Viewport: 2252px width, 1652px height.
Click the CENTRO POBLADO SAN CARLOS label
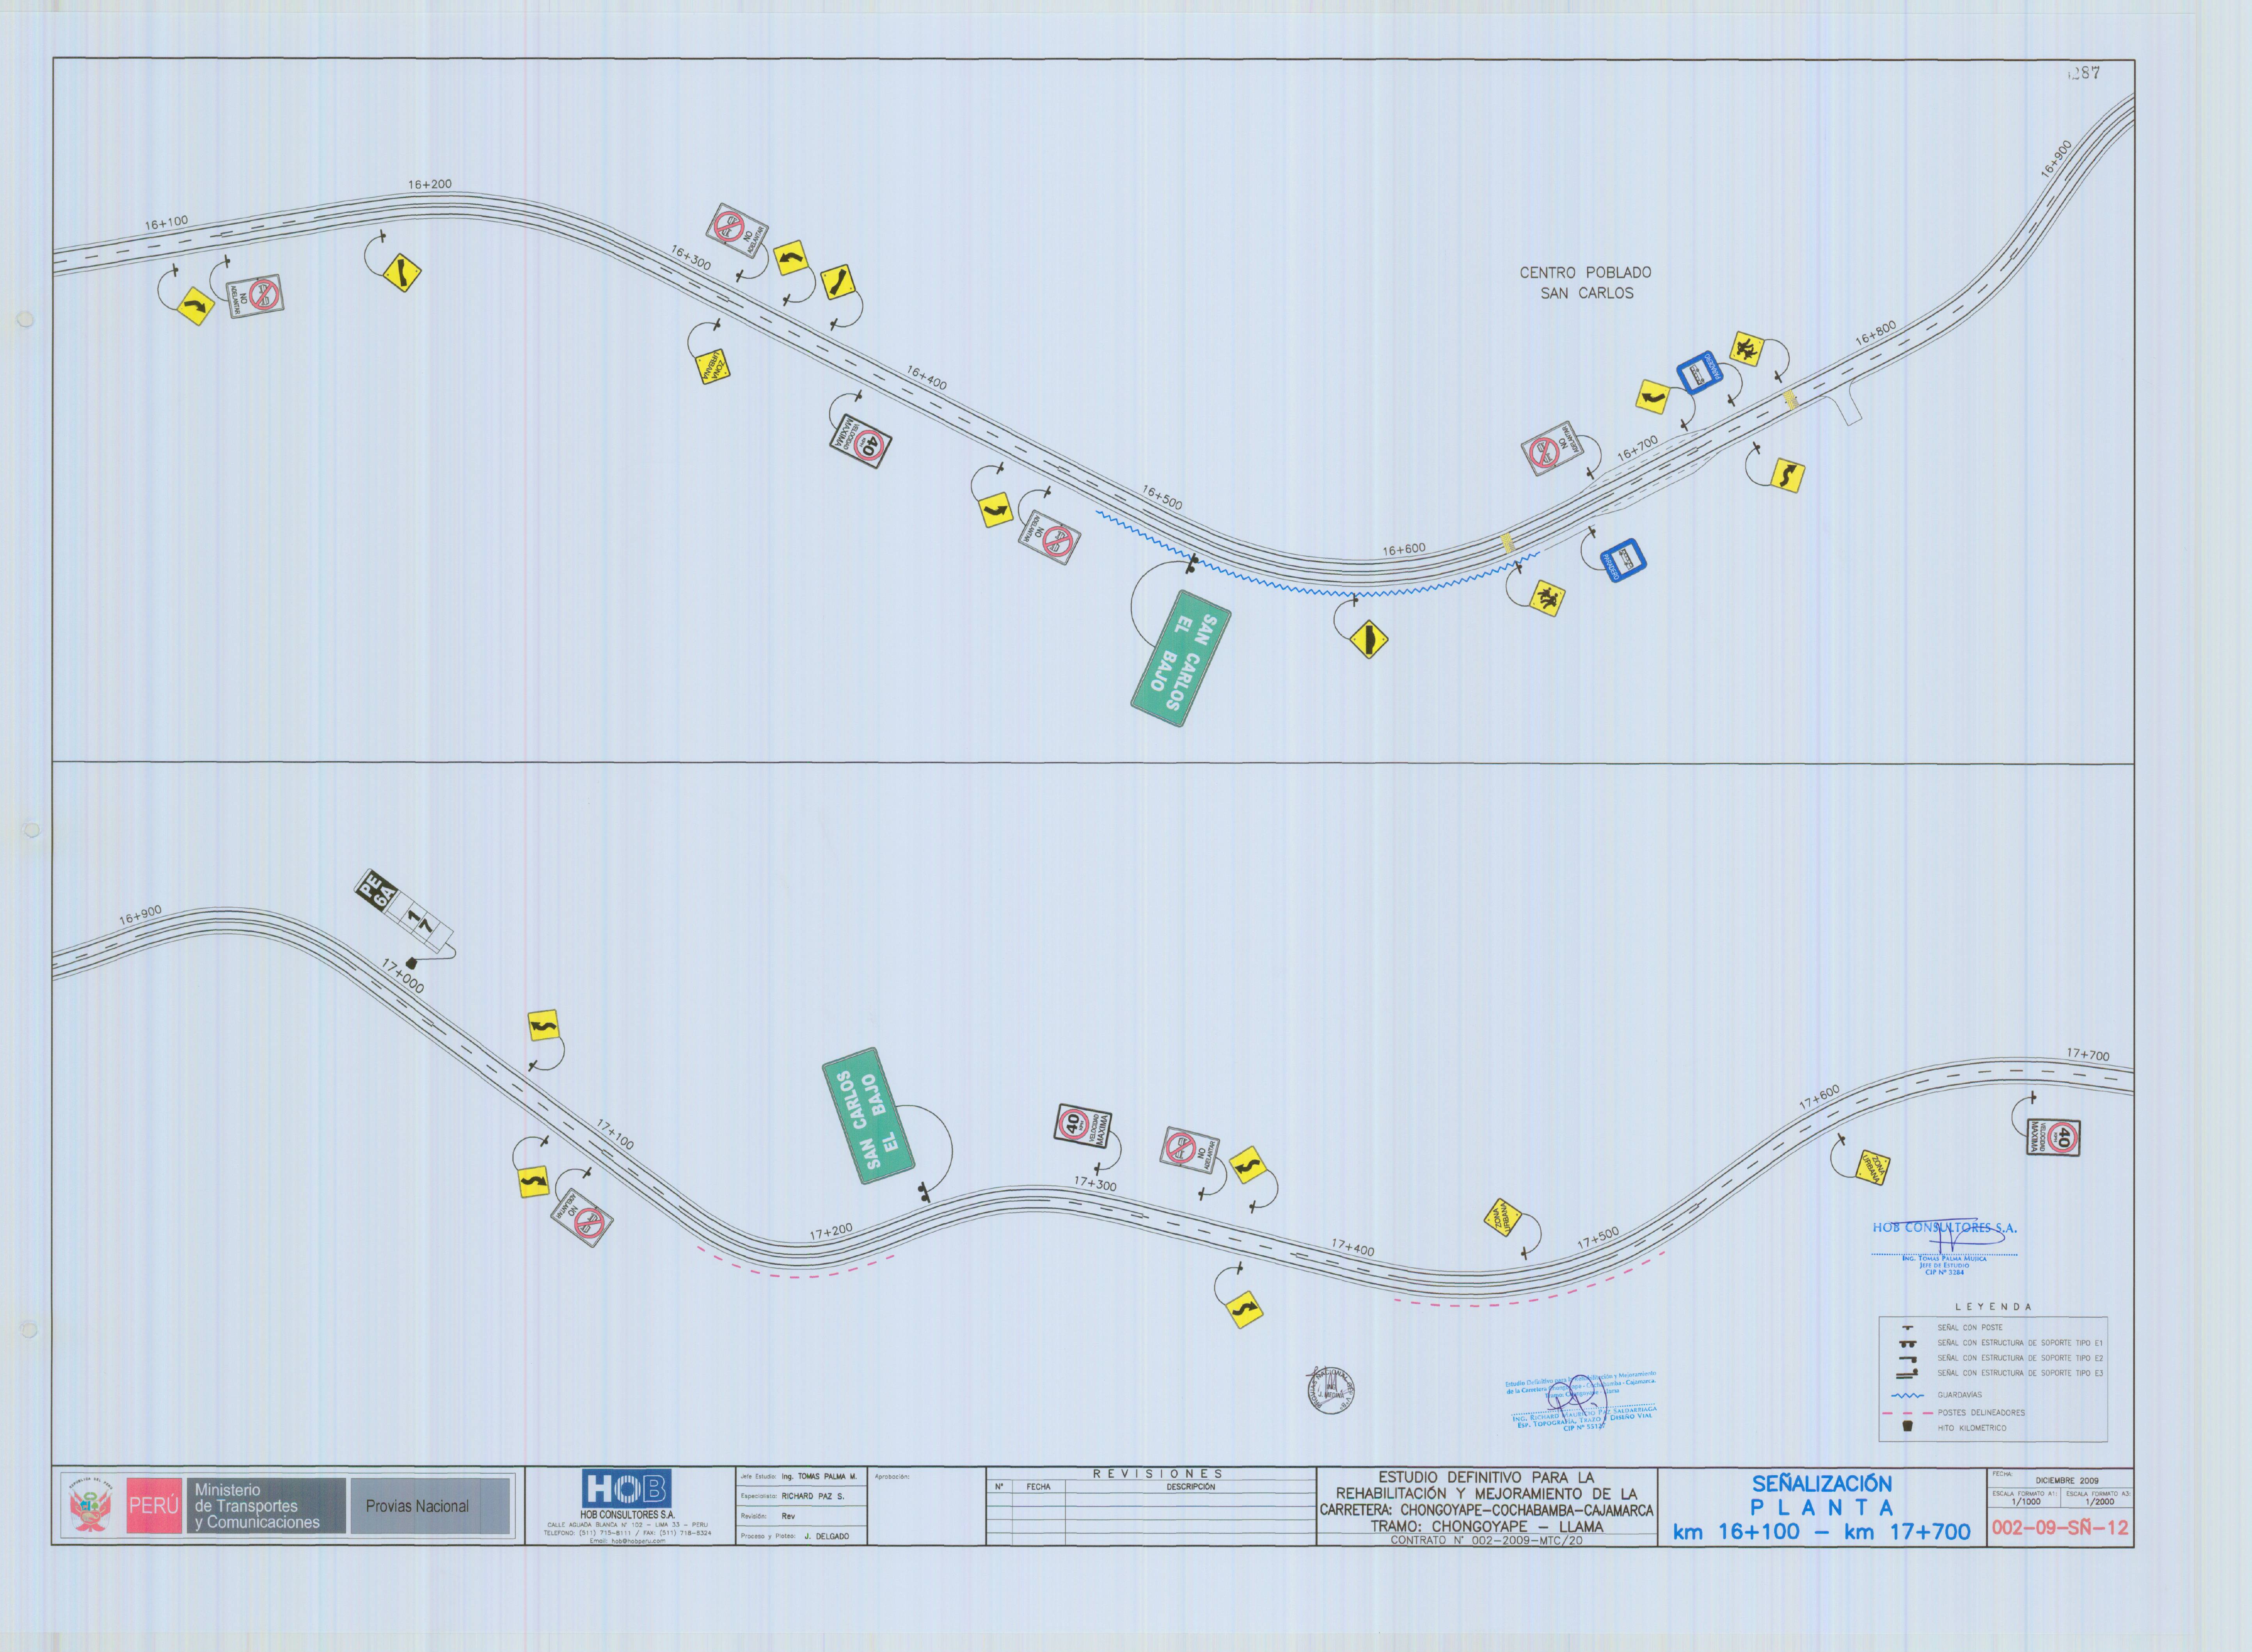pos(1586,283)
